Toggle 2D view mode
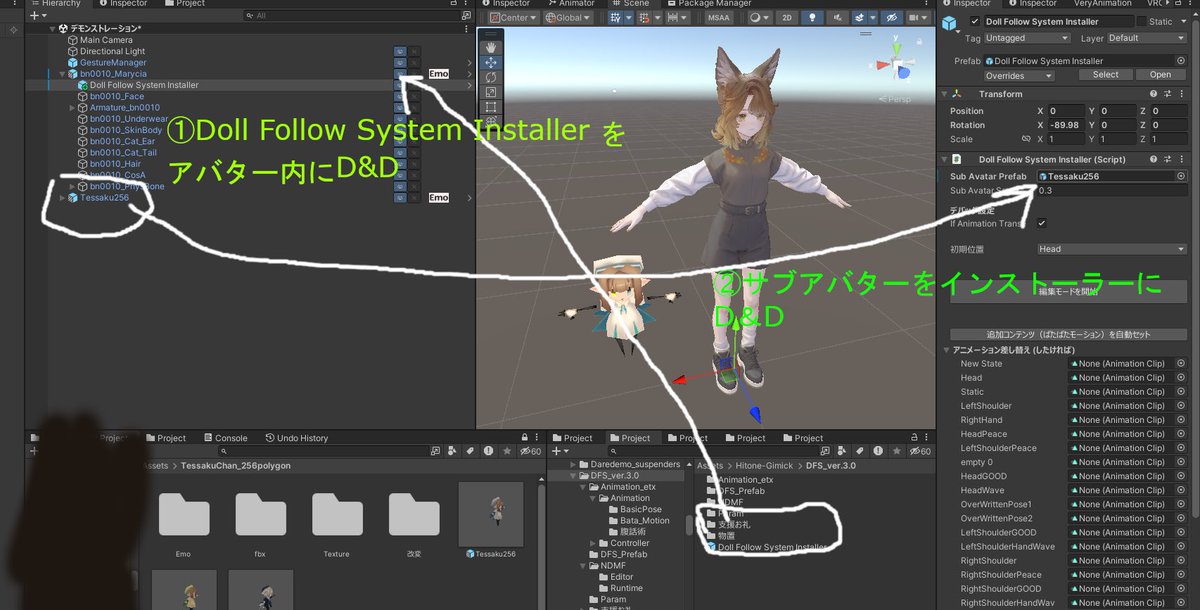Screen dimensions: 1200x610 click(x=787, y=17)
